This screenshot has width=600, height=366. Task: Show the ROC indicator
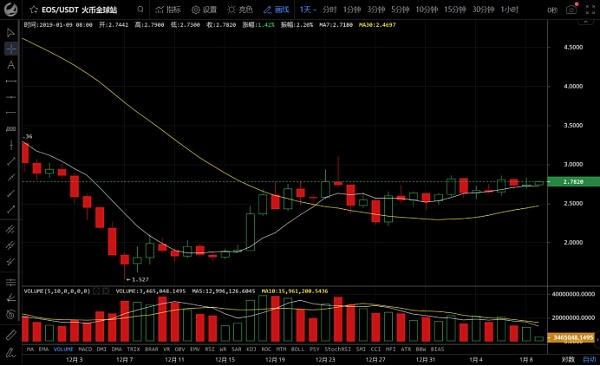click(266, 349)
